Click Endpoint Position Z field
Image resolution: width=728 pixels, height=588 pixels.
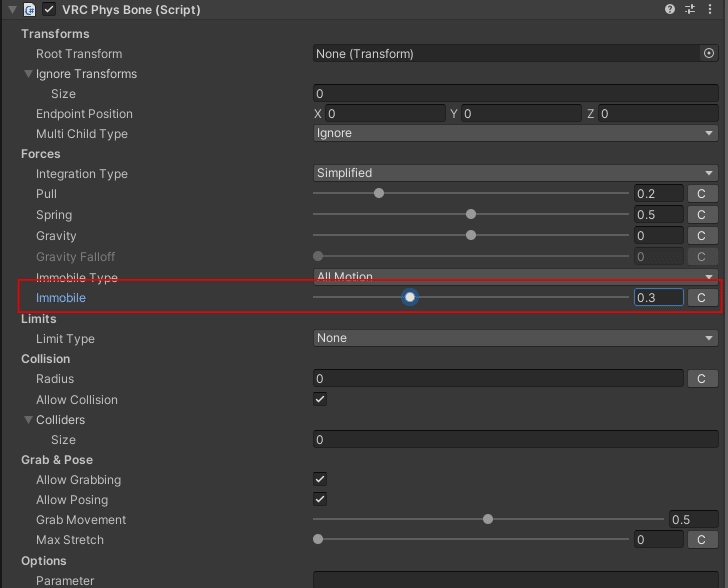tap(658, 114)
